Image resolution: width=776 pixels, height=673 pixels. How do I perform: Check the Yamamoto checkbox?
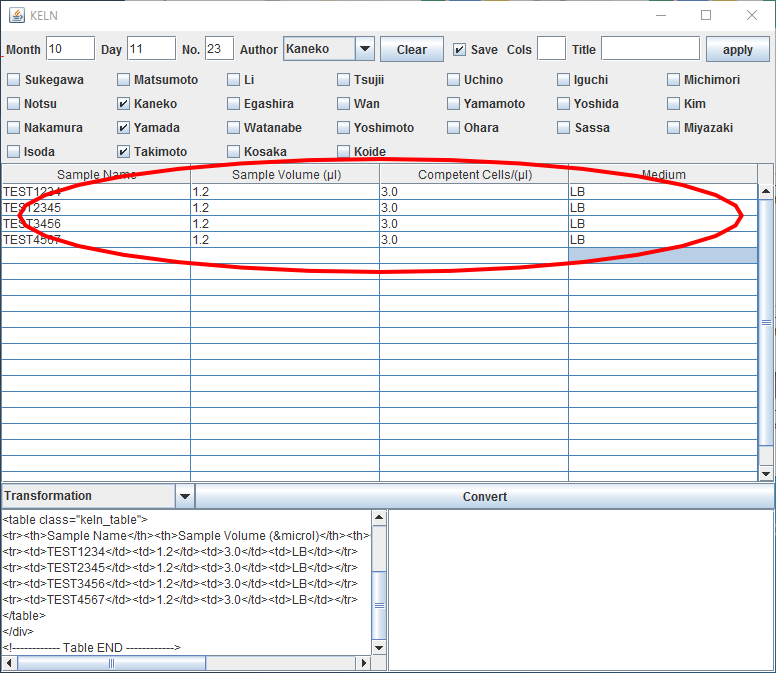[453, 103]
